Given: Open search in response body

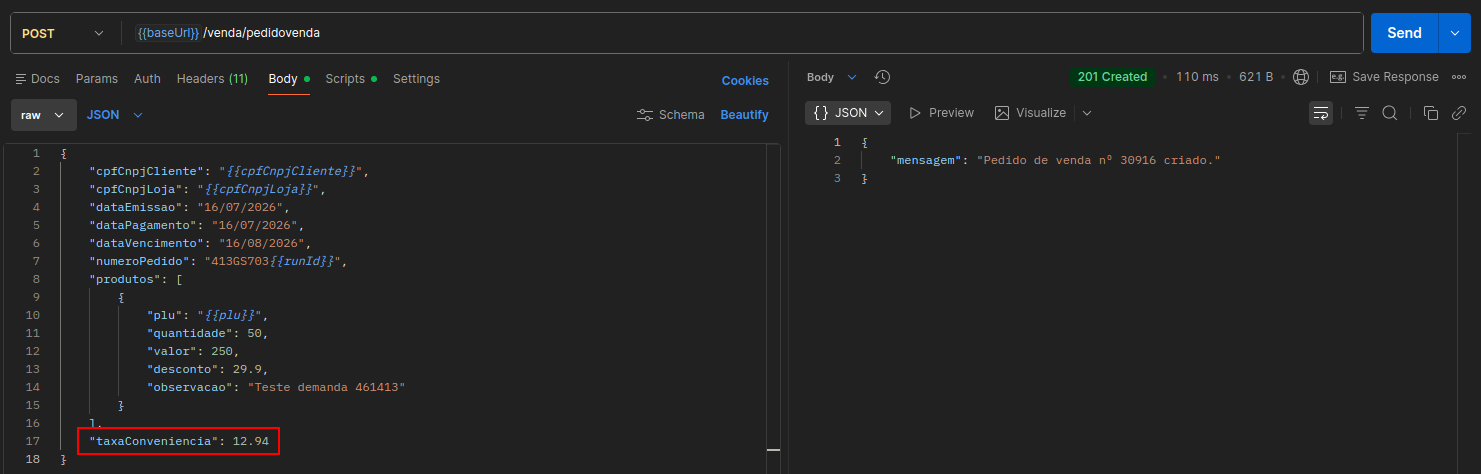Looking at the screenshot, I should pos(1389,113).
